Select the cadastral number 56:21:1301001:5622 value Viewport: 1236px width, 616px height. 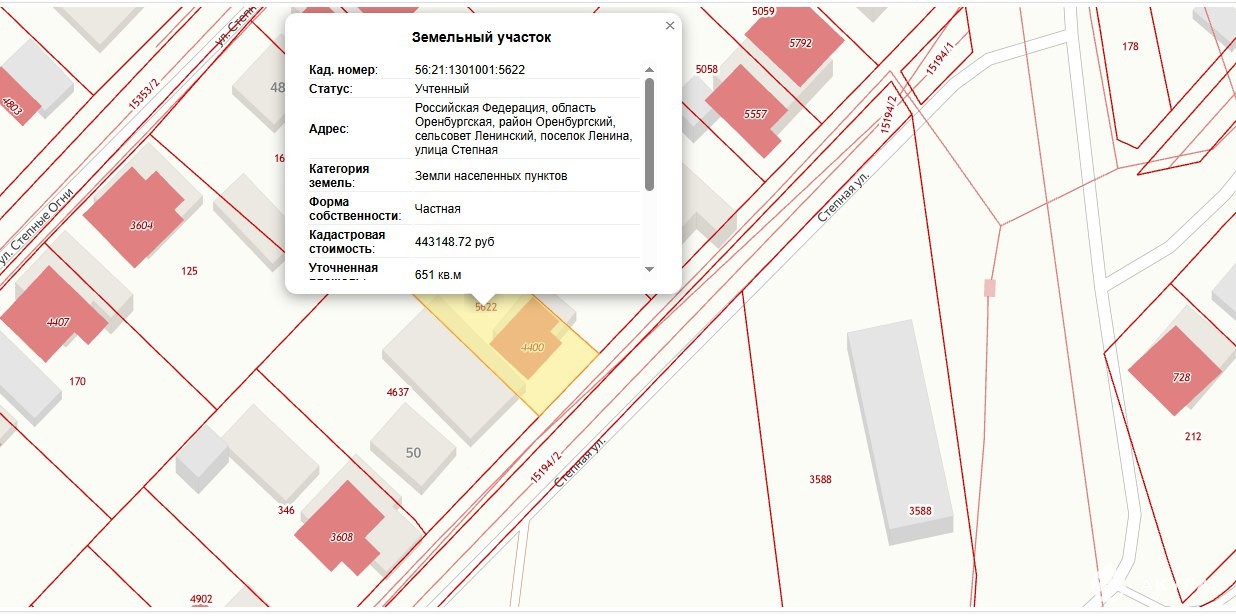click(470, 70)
